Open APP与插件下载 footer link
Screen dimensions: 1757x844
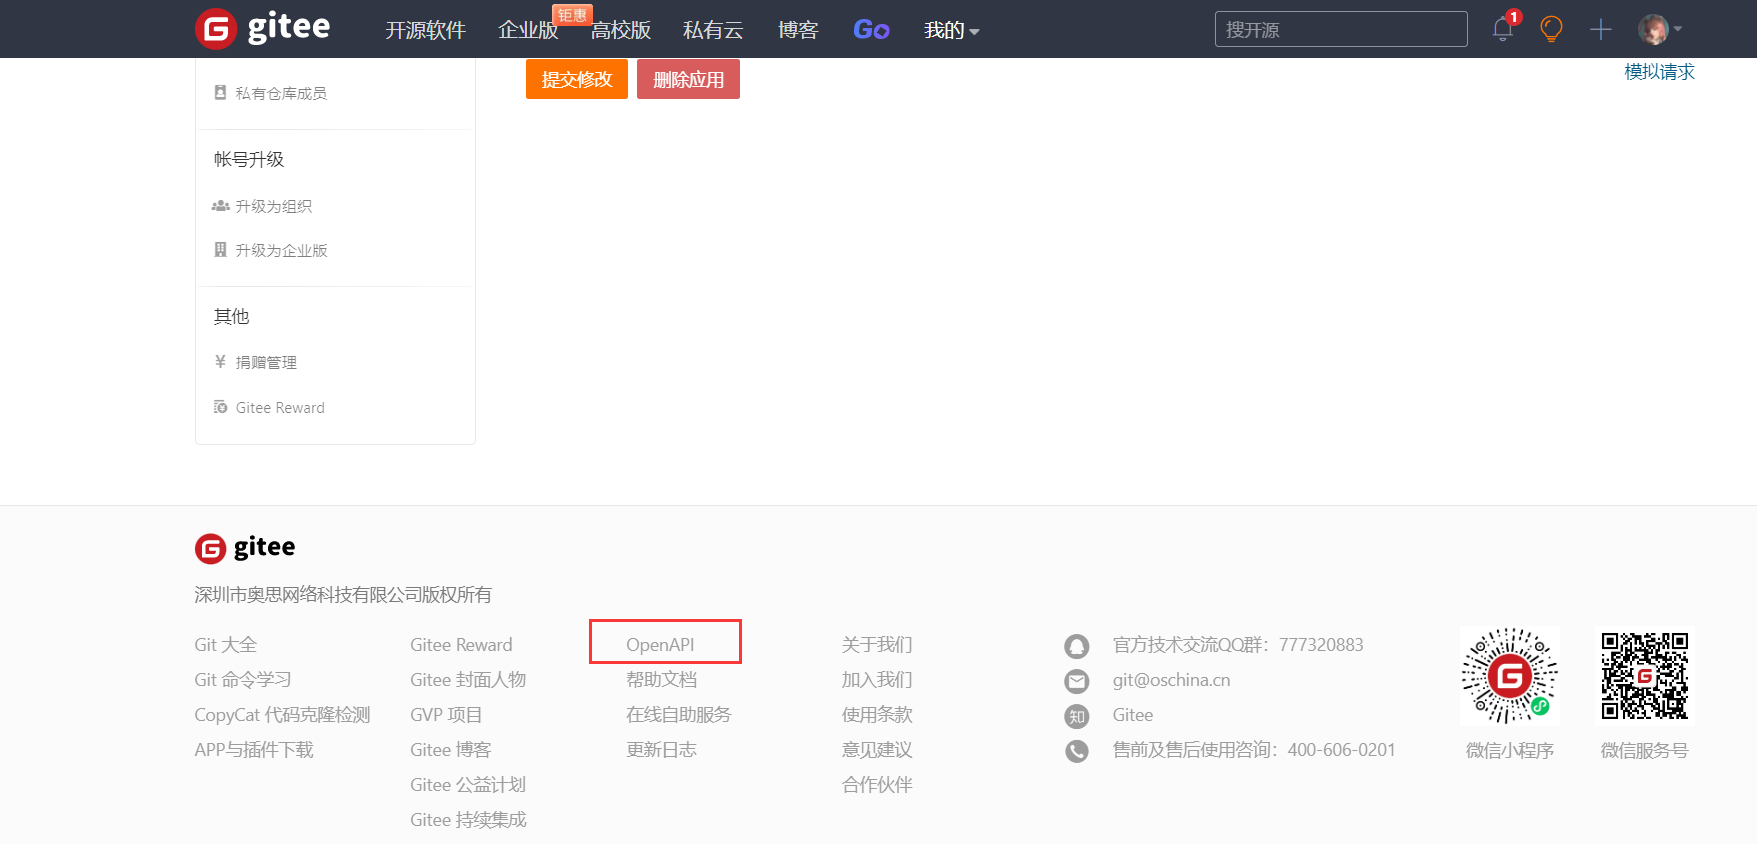[254, 750]
